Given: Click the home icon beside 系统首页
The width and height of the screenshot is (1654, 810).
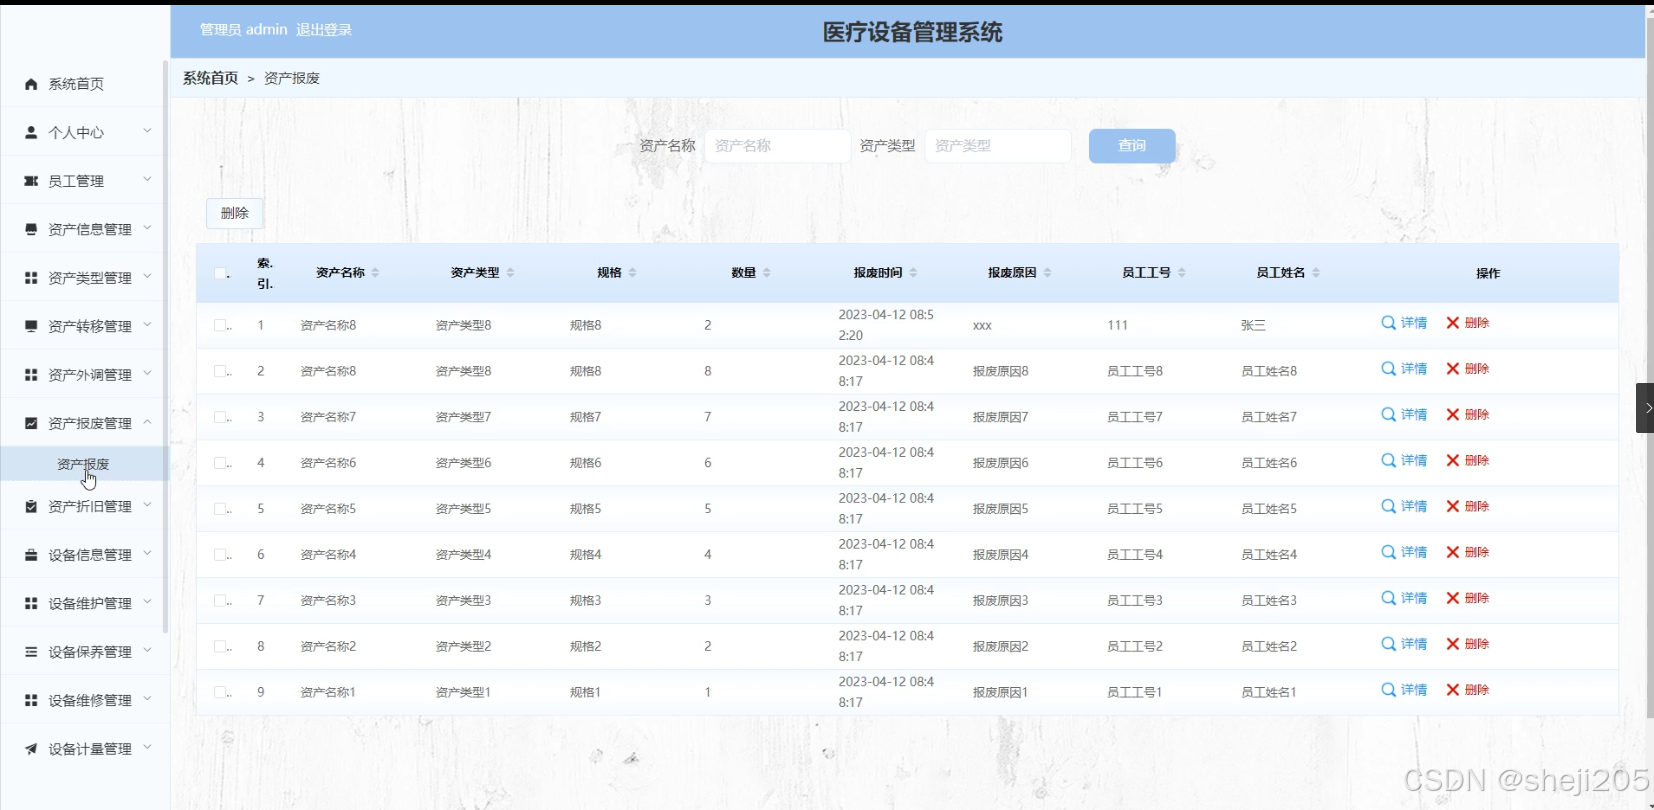Looking at the screenshot, I should tap(31, 84).
